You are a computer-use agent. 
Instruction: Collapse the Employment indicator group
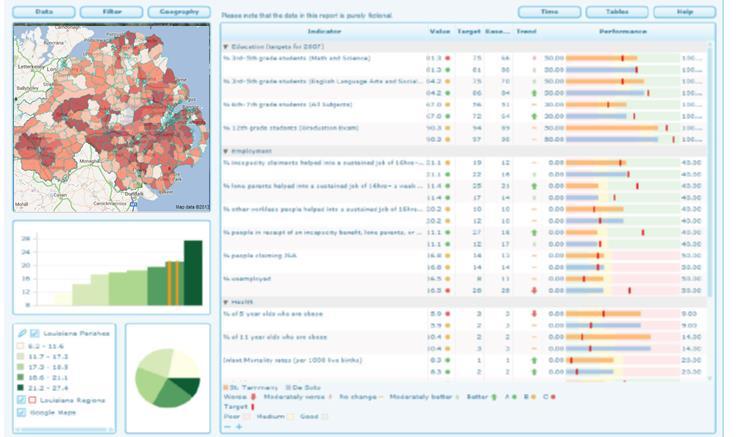coord(225,151)
